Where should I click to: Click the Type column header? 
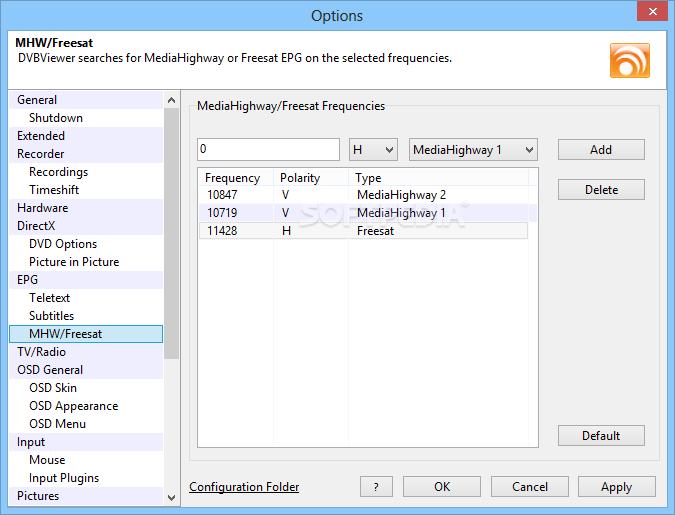tap(438, 177)
